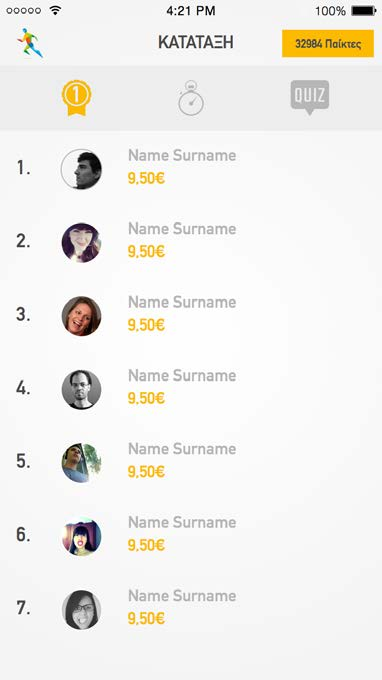Switch to the stopwatch tab

click(x=191, y=98)
